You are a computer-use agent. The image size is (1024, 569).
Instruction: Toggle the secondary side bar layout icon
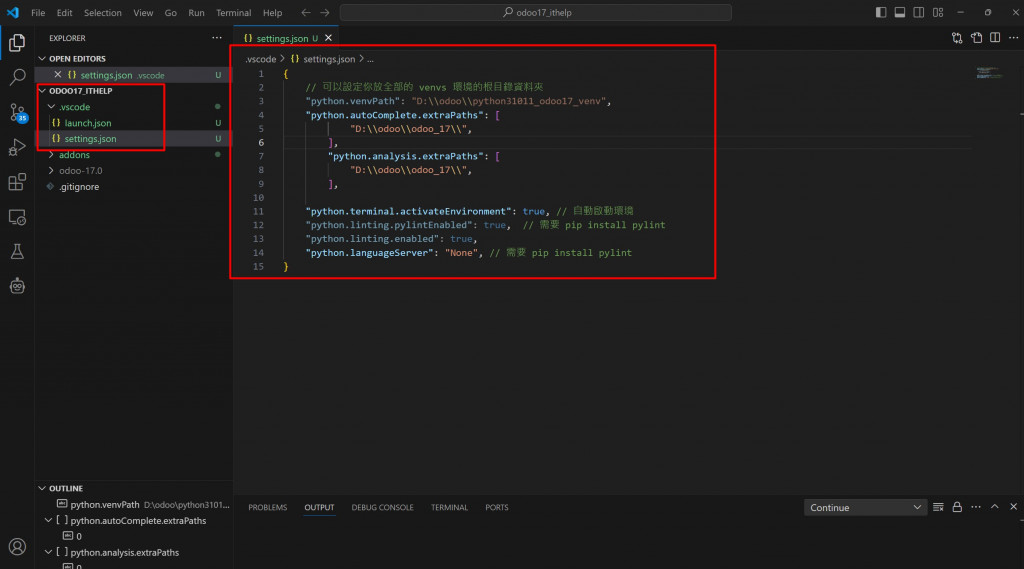[x=919, y=12]
